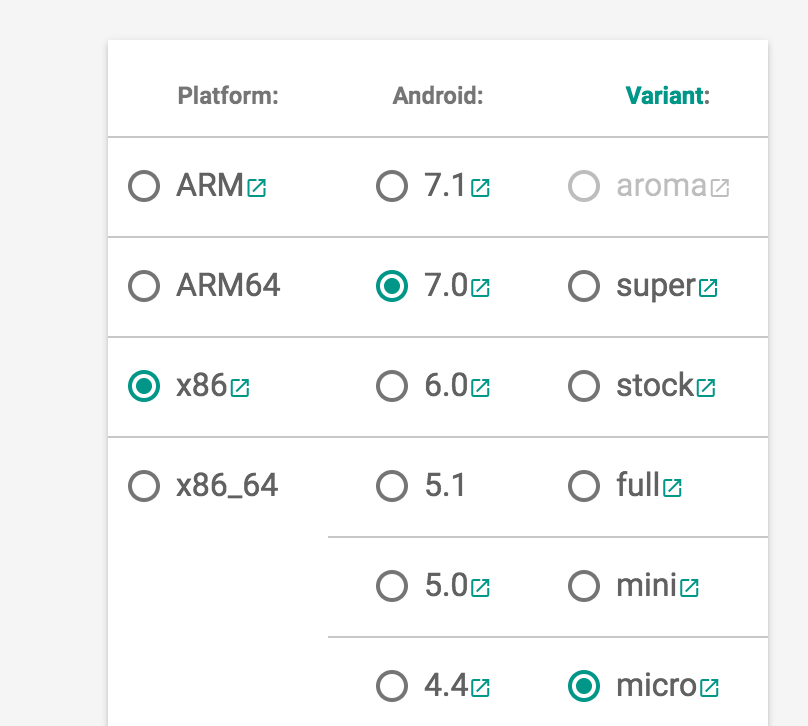Open the external link icon beside Android 4.4
808x726 pixels.
tap(480, 688)
